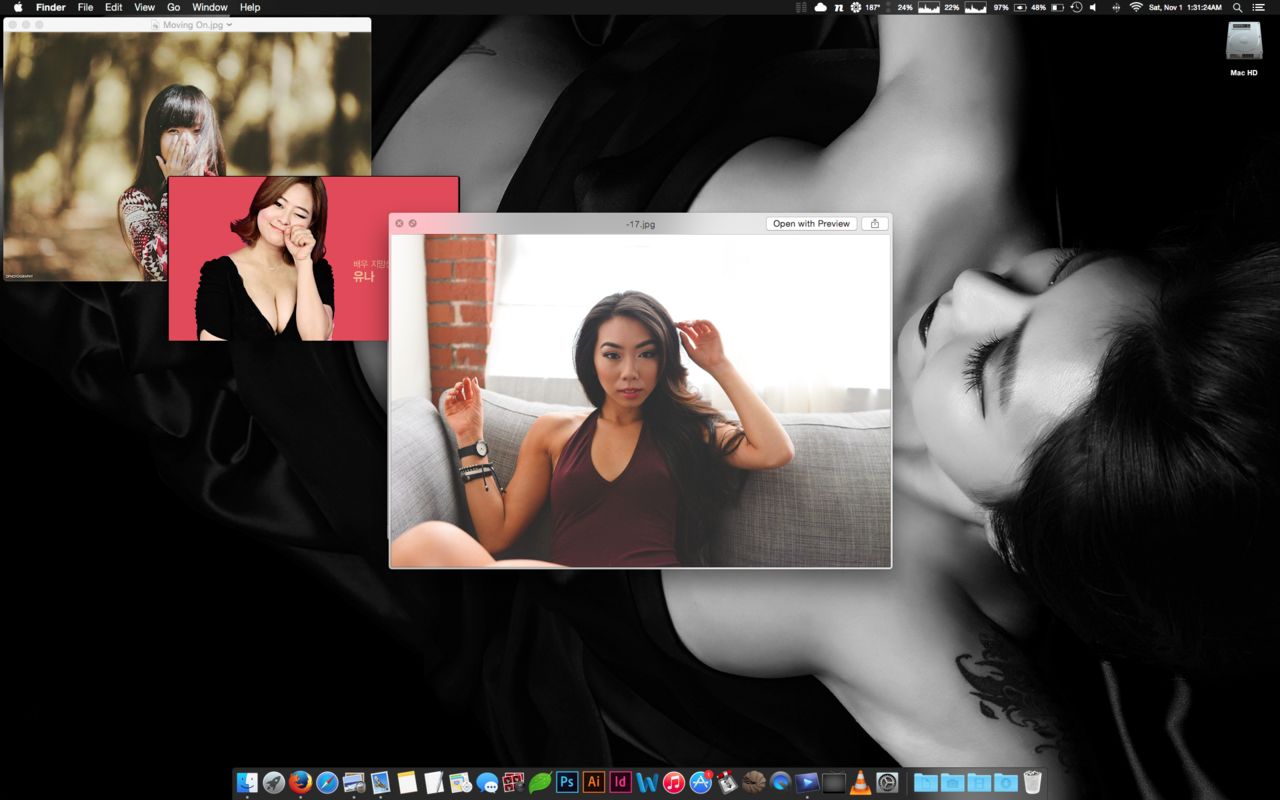Open Spotlight search in menu bar

(x=1238, y=7)
